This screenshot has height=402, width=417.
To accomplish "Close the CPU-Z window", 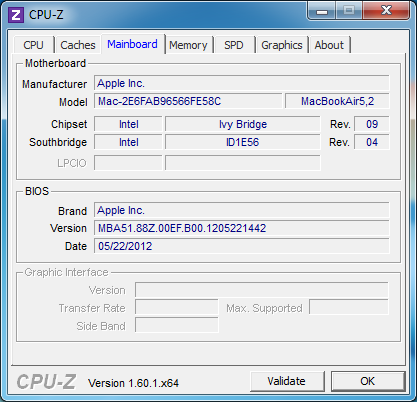I will [x=386, y=11].
